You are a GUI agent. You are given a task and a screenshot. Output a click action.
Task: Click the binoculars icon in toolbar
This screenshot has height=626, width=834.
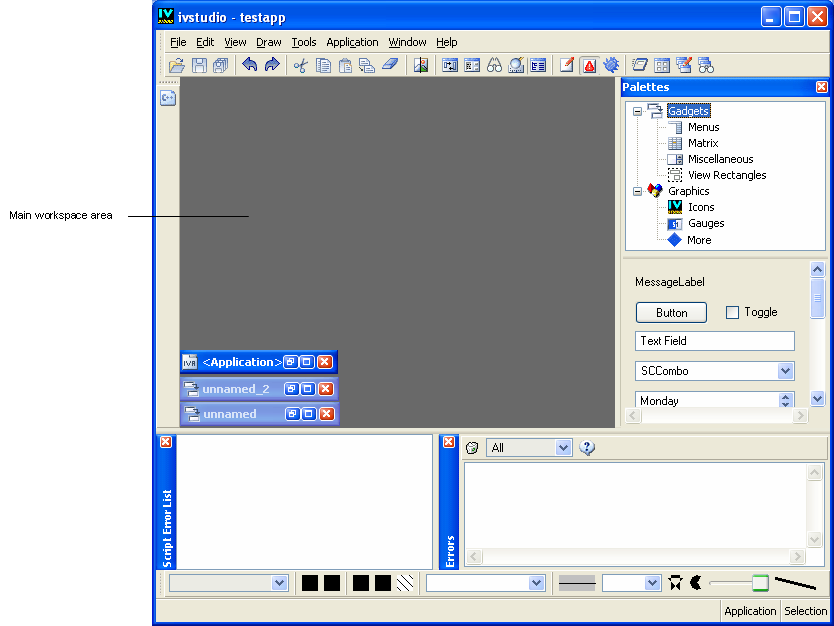[494, 66]
